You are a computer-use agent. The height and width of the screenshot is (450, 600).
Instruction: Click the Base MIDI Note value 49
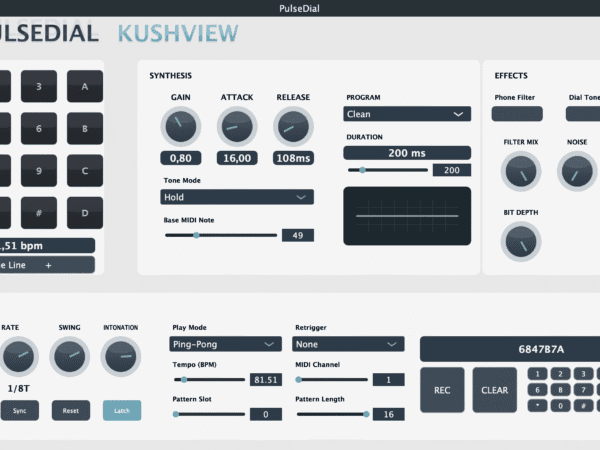[298, 235]
